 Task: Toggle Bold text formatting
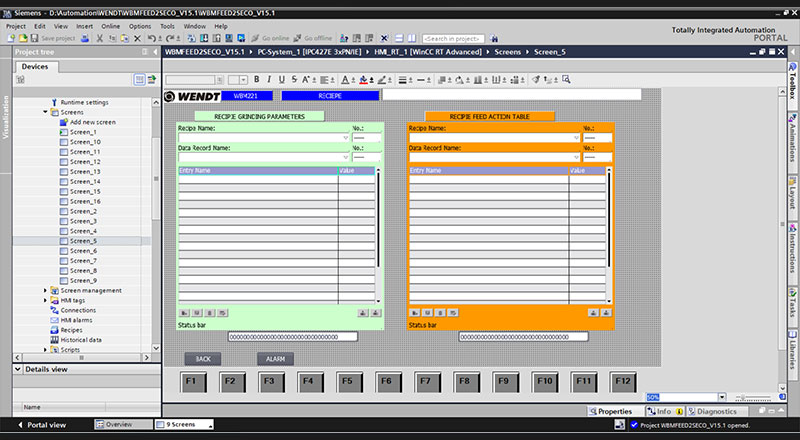[256, 79]
